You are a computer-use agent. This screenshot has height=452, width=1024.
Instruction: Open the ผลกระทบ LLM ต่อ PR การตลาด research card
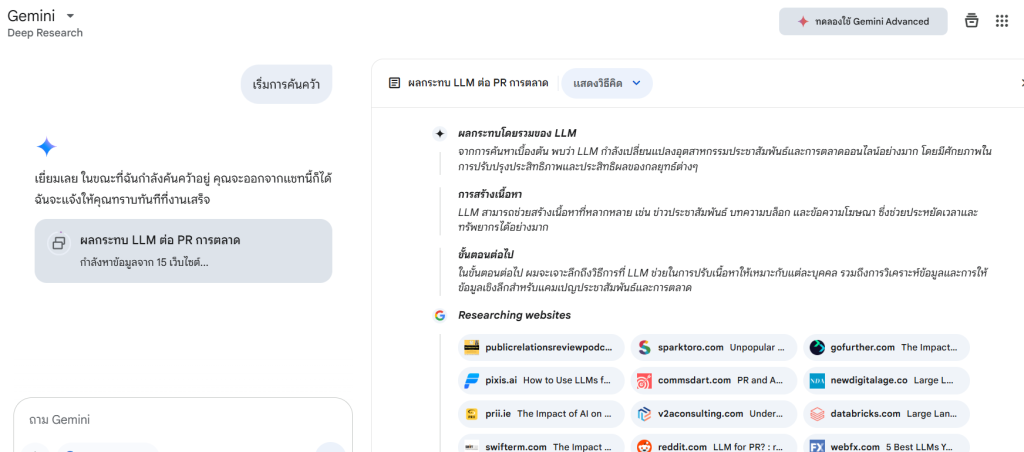(183, 250)
